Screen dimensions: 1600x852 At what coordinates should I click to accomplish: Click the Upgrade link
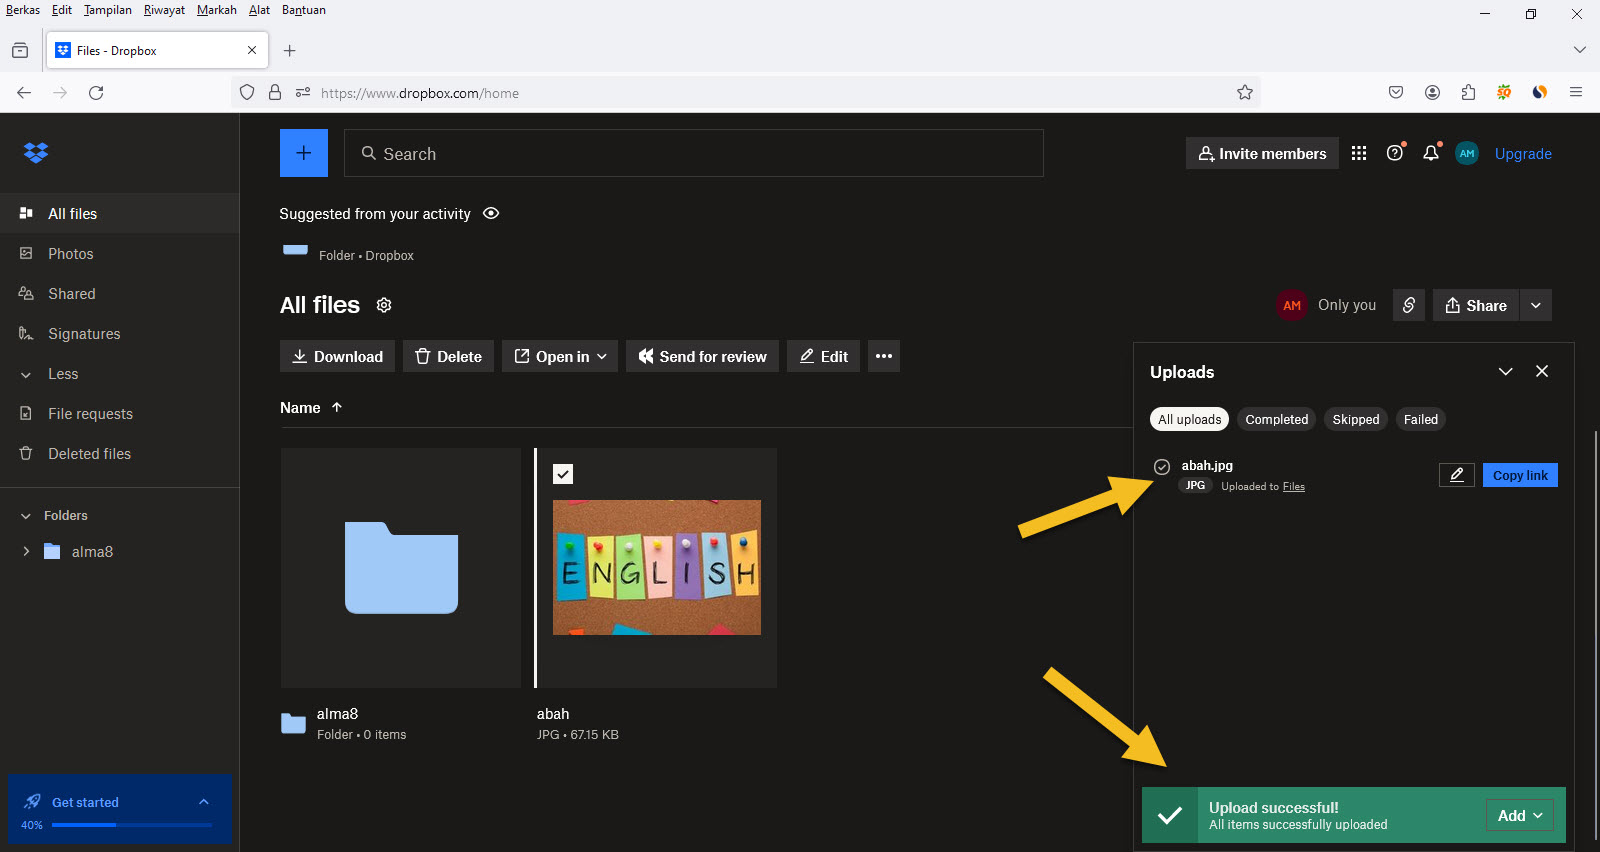[1522, 154]
